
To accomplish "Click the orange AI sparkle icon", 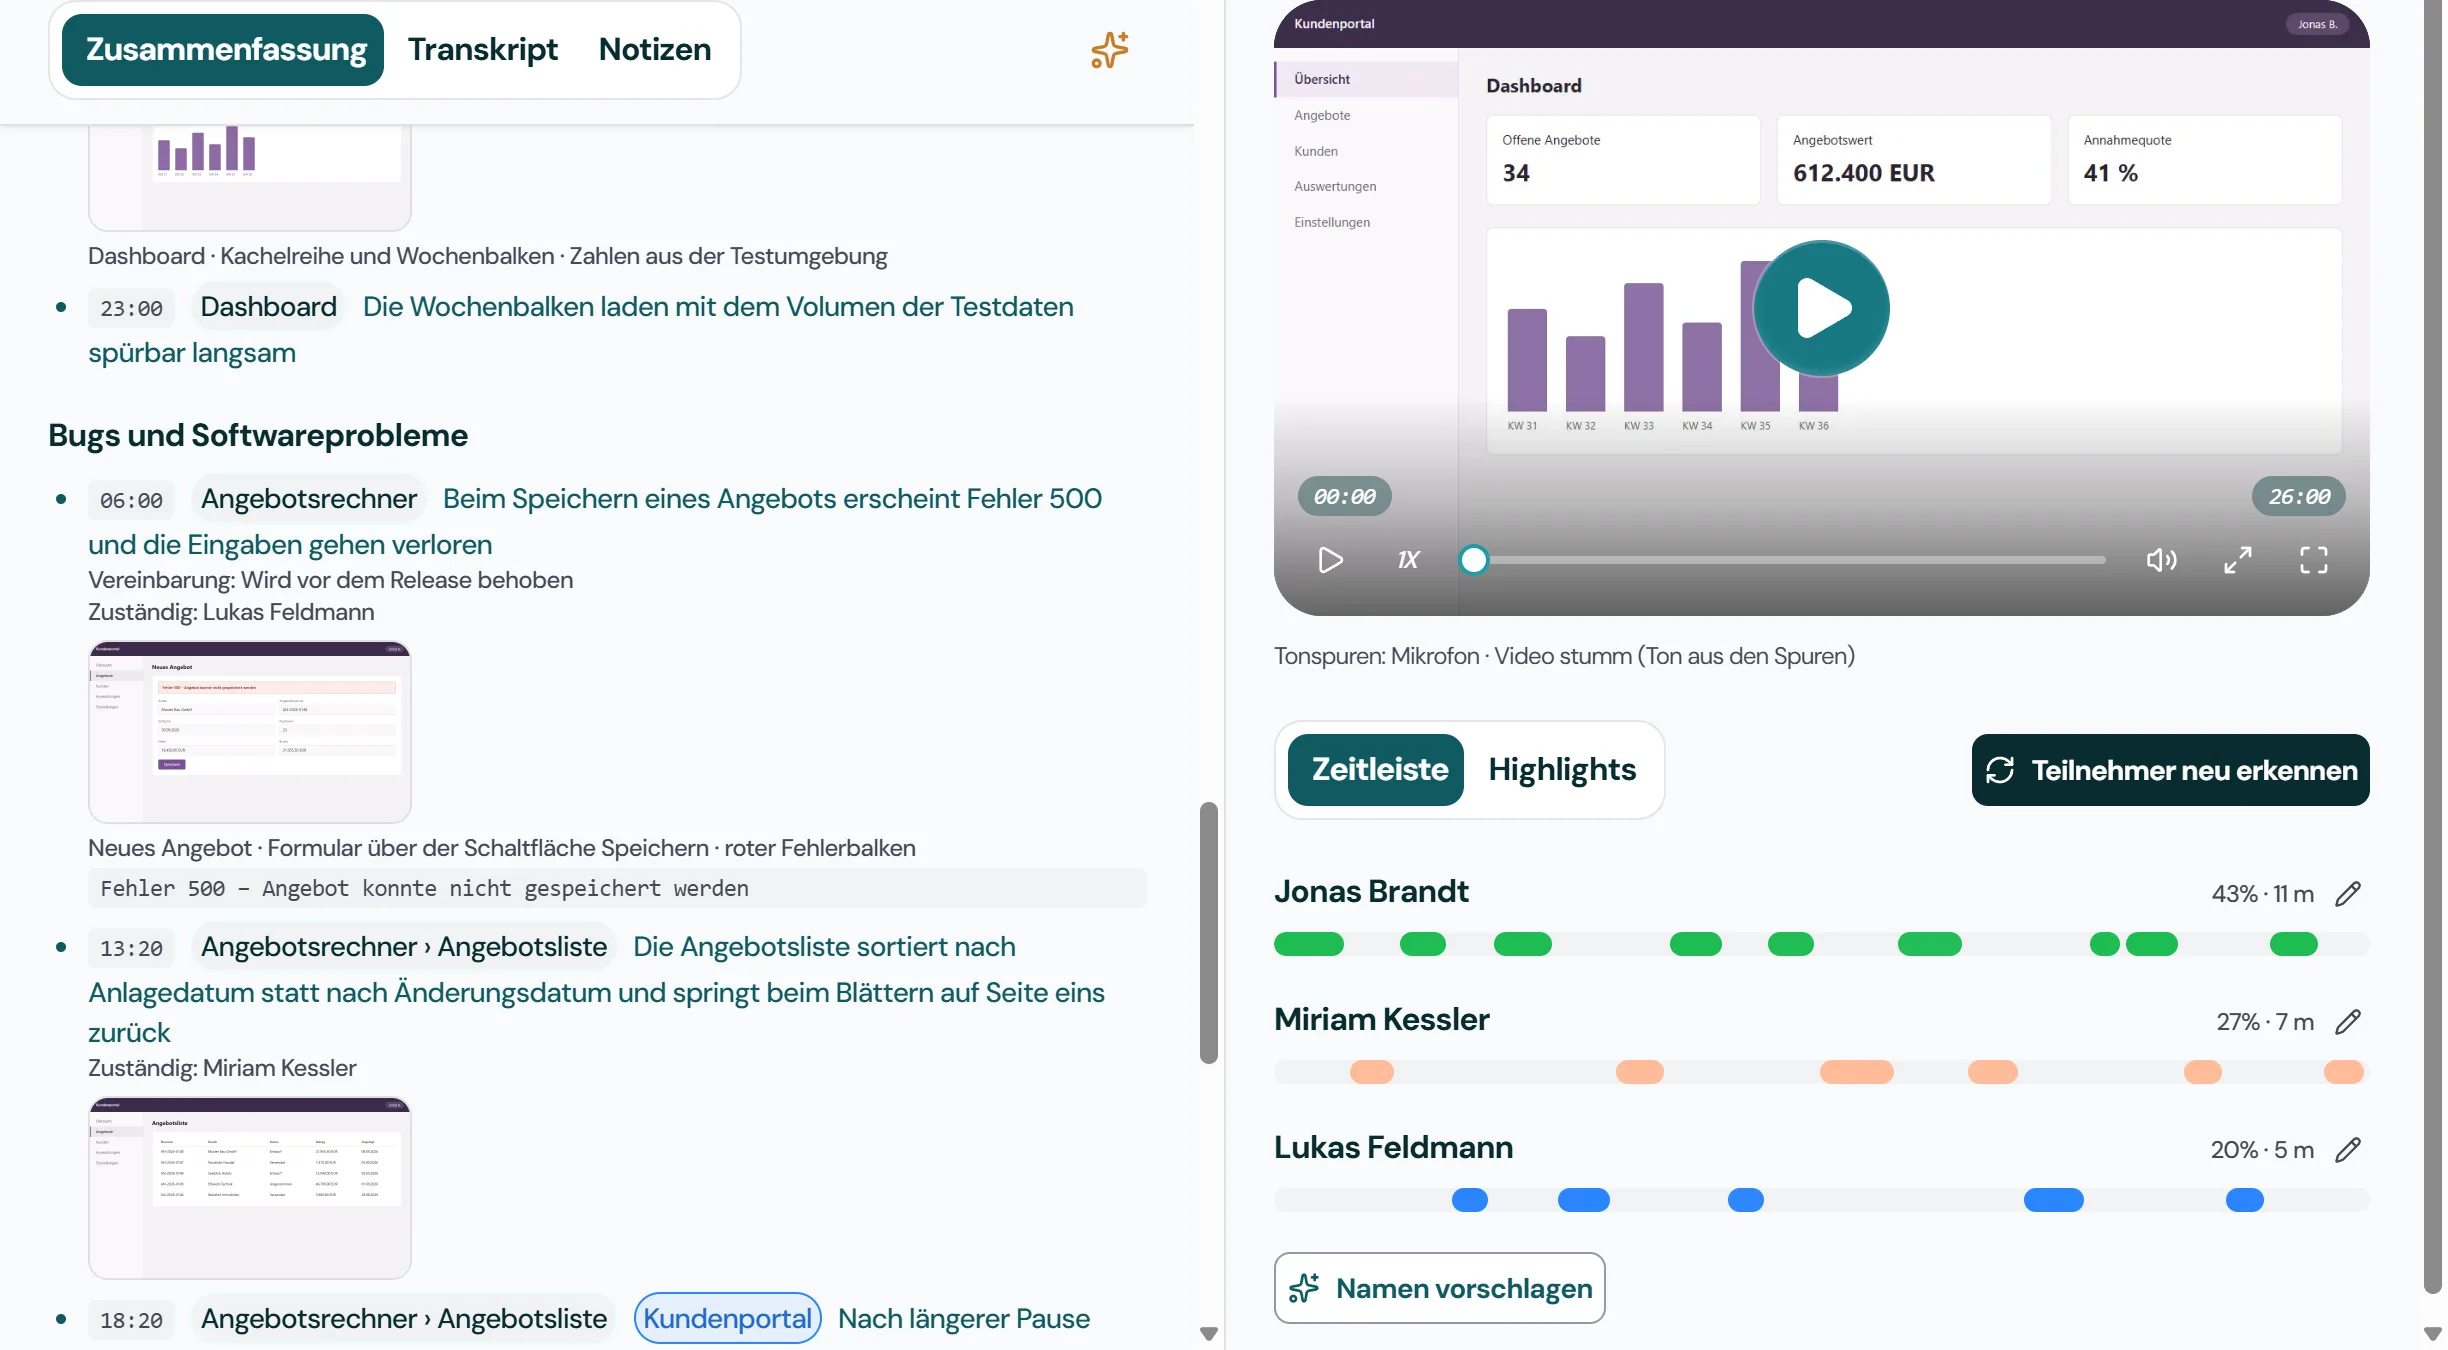I will tap(1109, 50).
